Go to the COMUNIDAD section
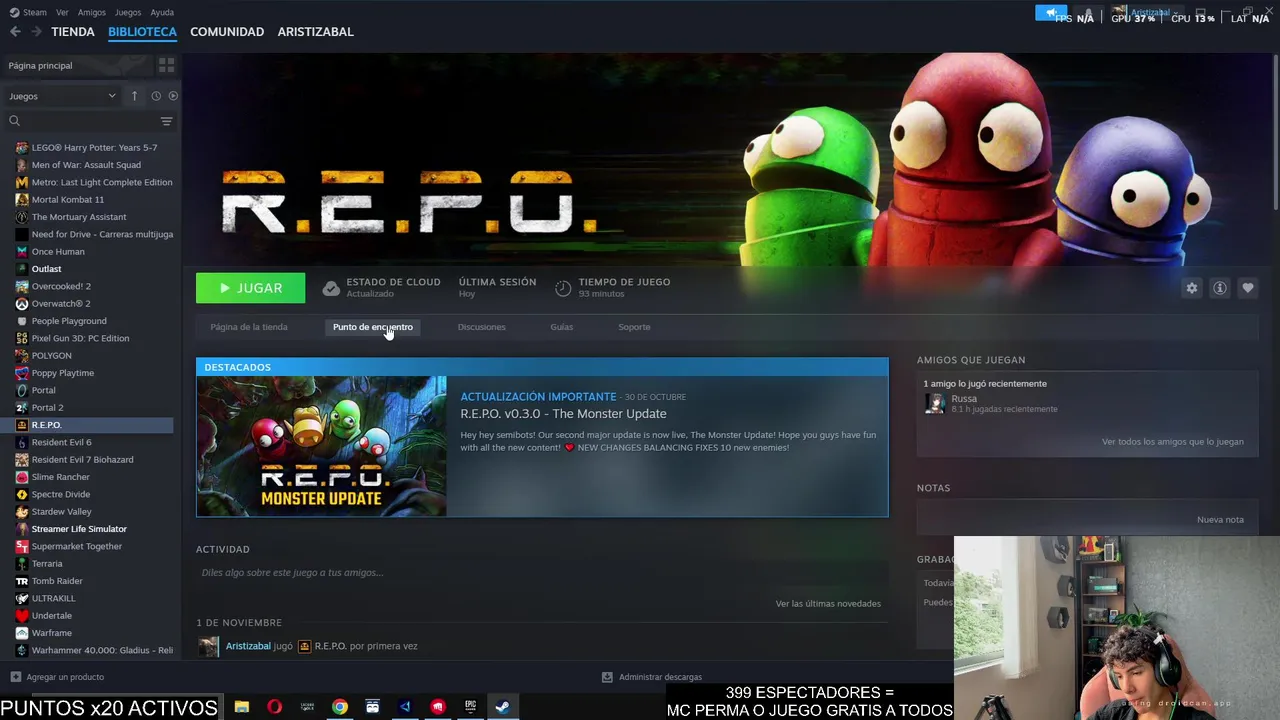This screenshot has height=720, width=1280. 227,32
